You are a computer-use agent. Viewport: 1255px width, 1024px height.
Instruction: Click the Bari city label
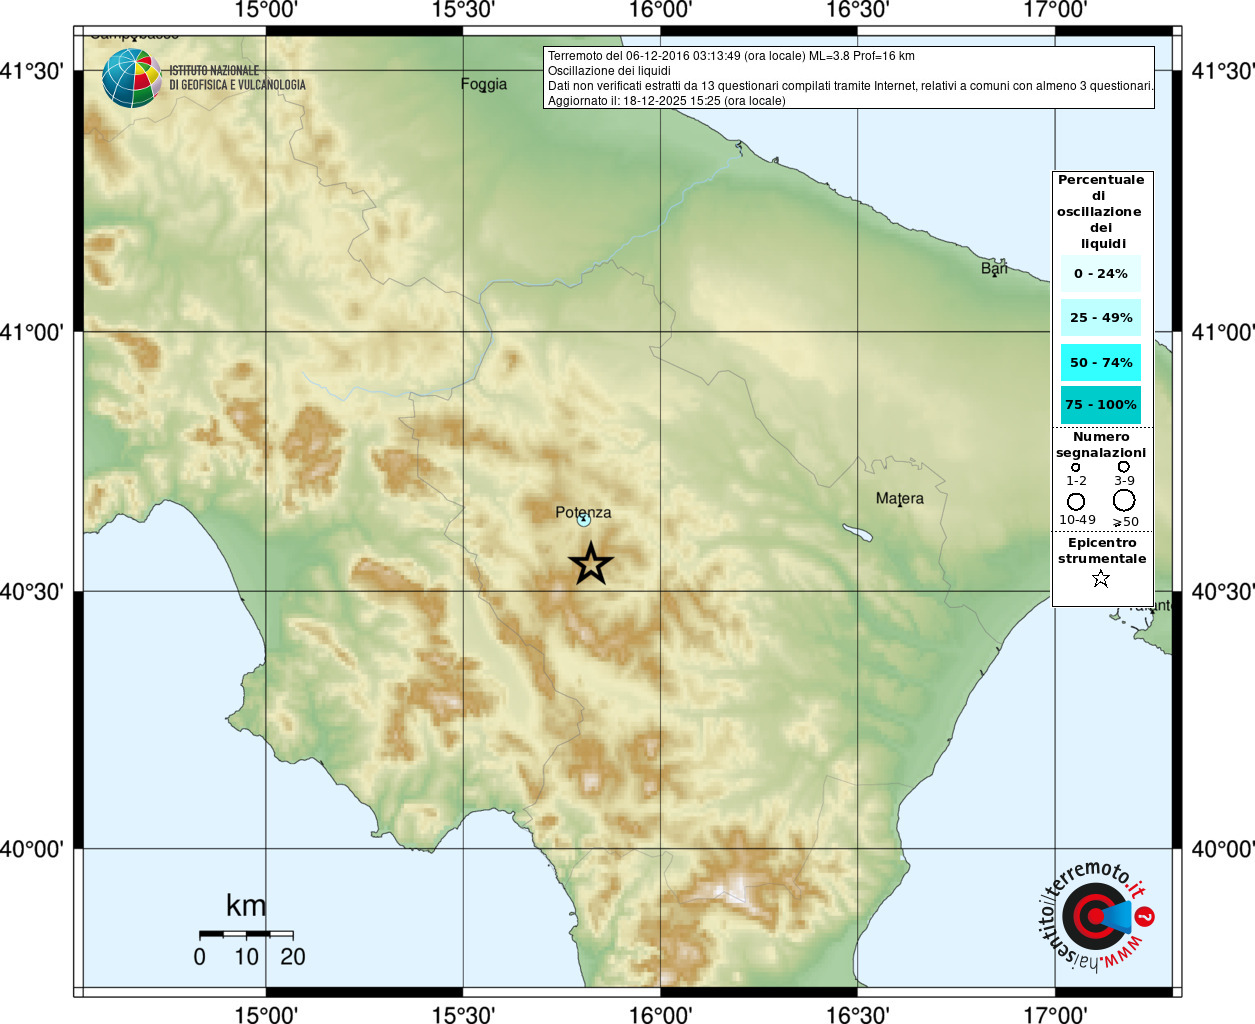pos(994,268)
